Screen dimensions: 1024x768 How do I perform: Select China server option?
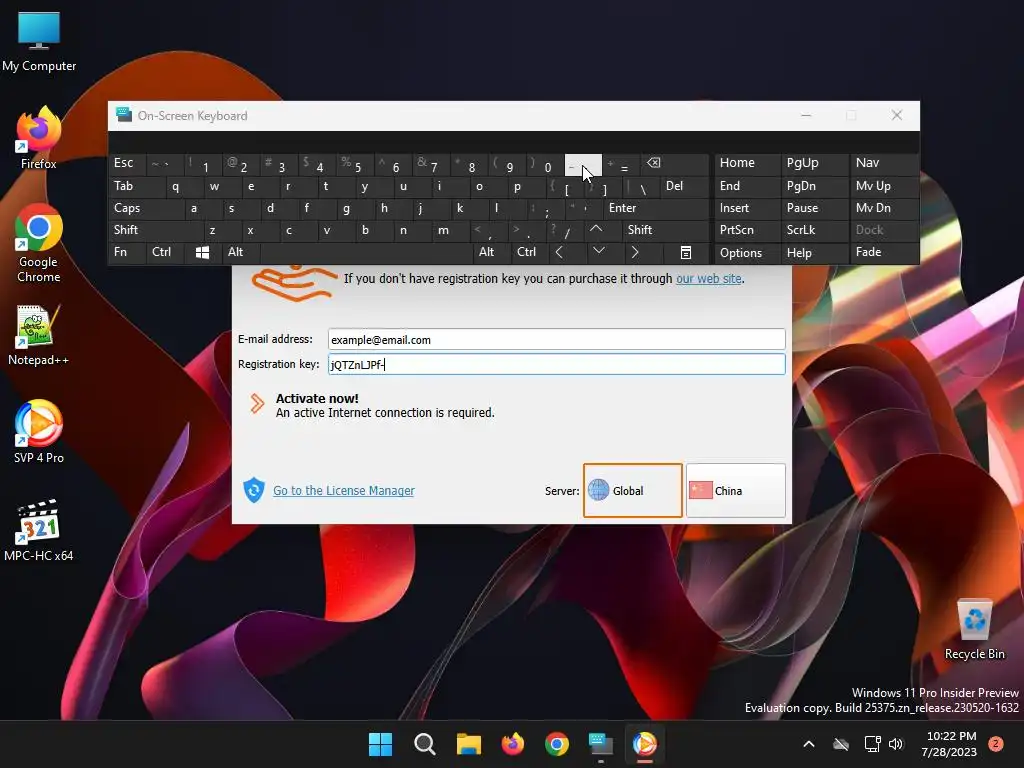tap(735, 490)
